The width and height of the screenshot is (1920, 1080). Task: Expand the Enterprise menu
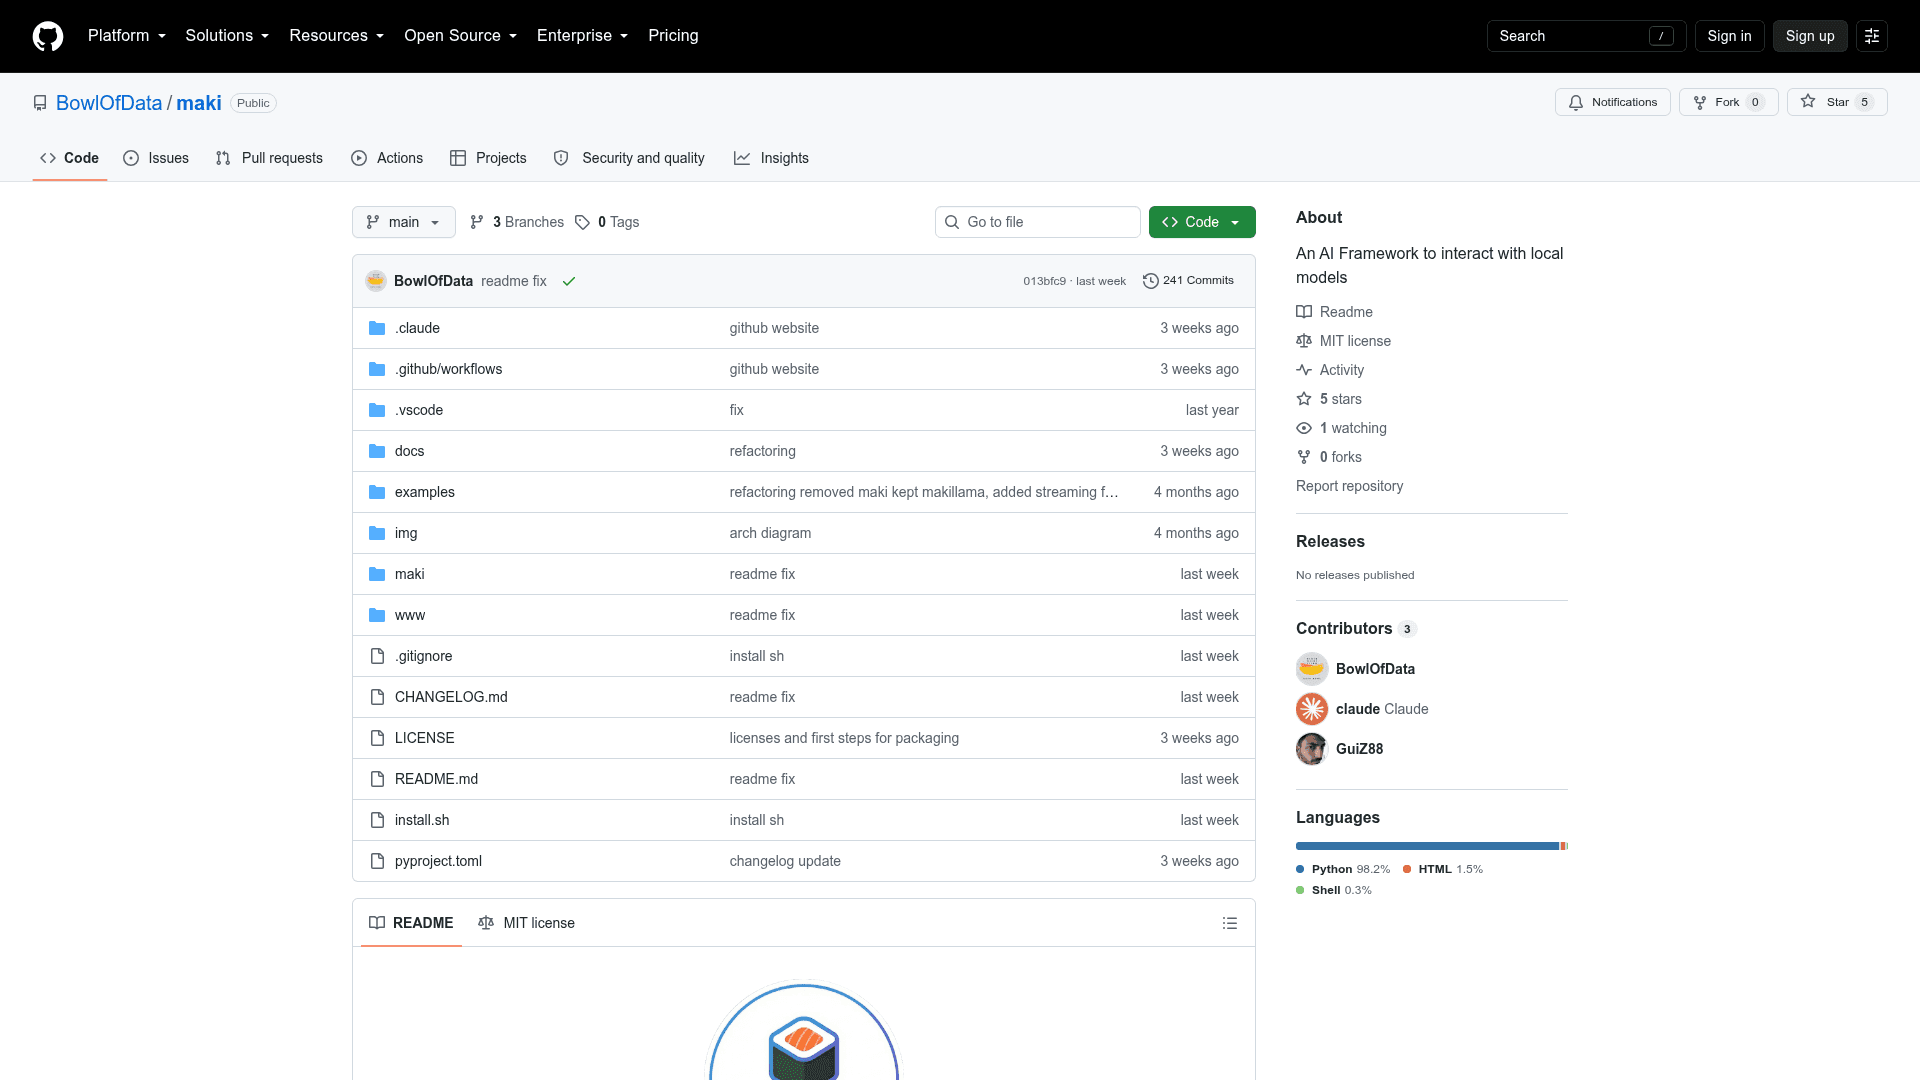583,36
